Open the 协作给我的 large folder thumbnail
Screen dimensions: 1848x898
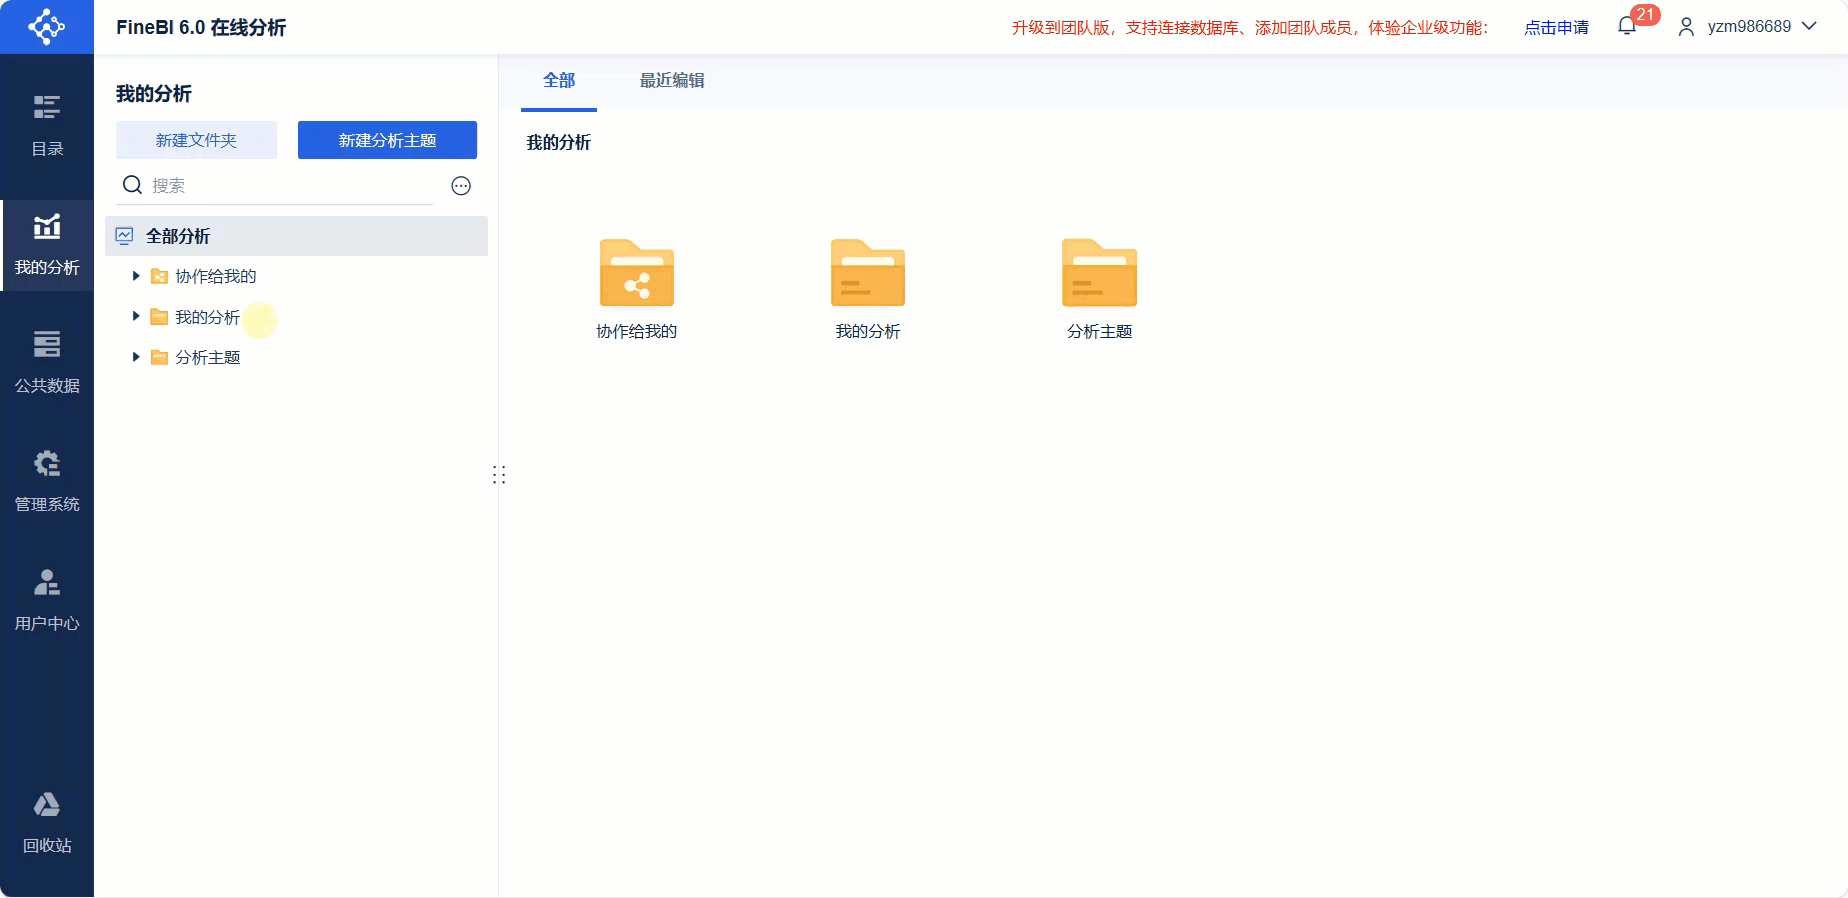coord(637,272)
